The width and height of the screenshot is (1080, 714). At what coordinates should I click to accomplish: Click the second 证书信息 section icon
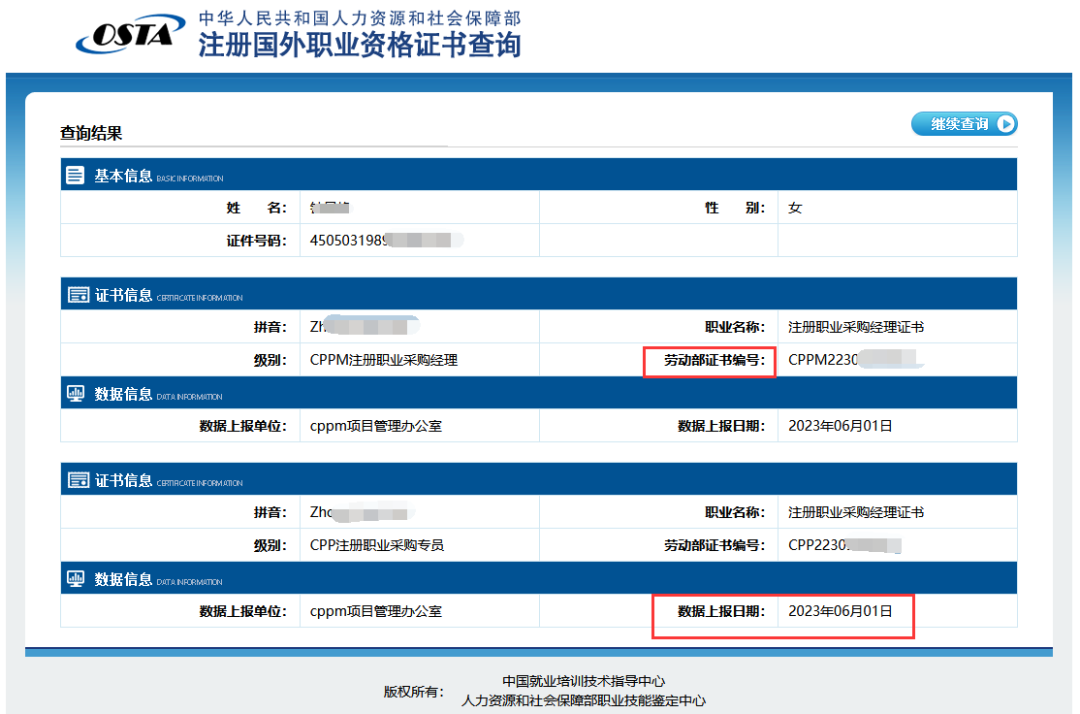tap(78, 480)
